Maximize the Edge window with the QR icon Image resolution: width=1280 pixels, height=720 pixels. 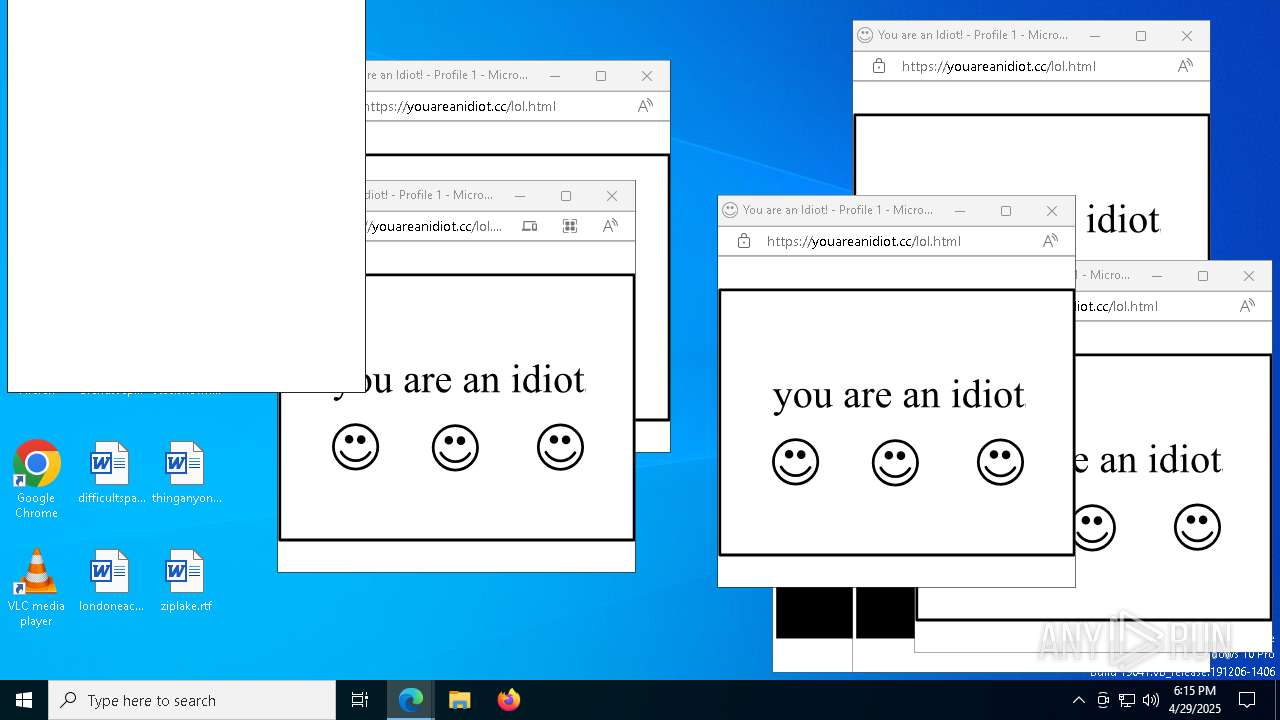(566, 196)
